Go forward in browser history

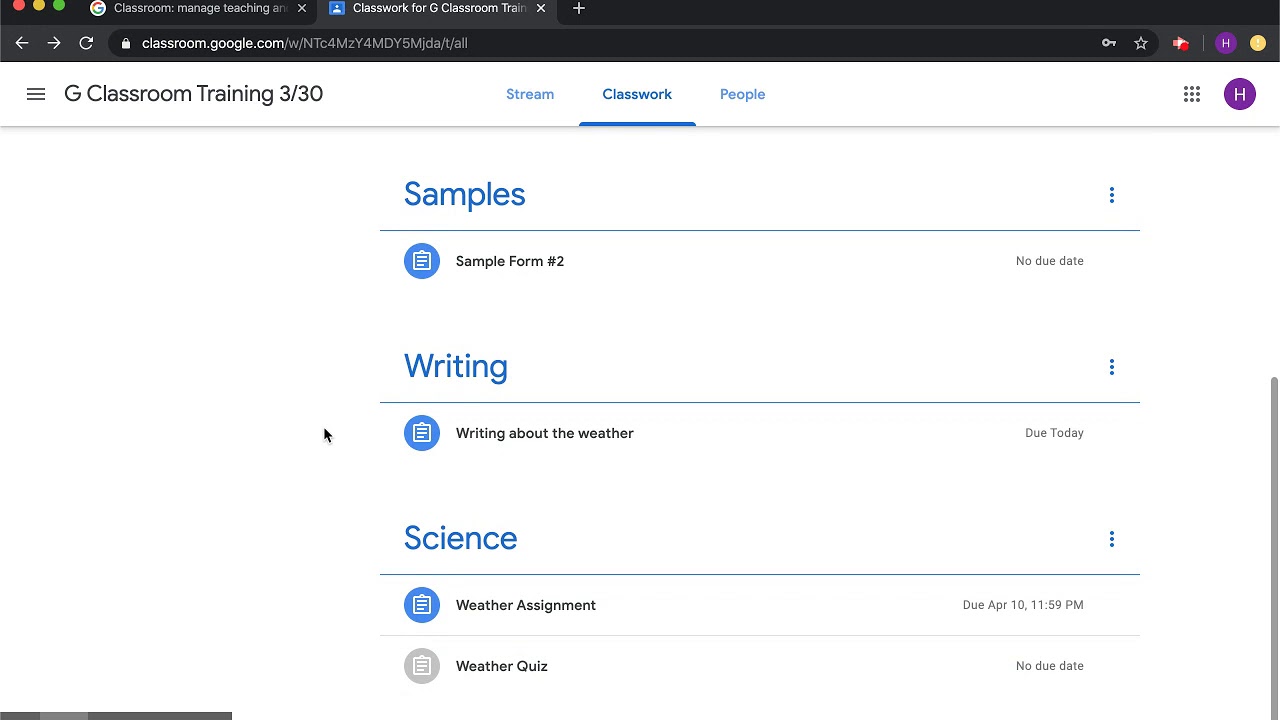click(54, 43)
